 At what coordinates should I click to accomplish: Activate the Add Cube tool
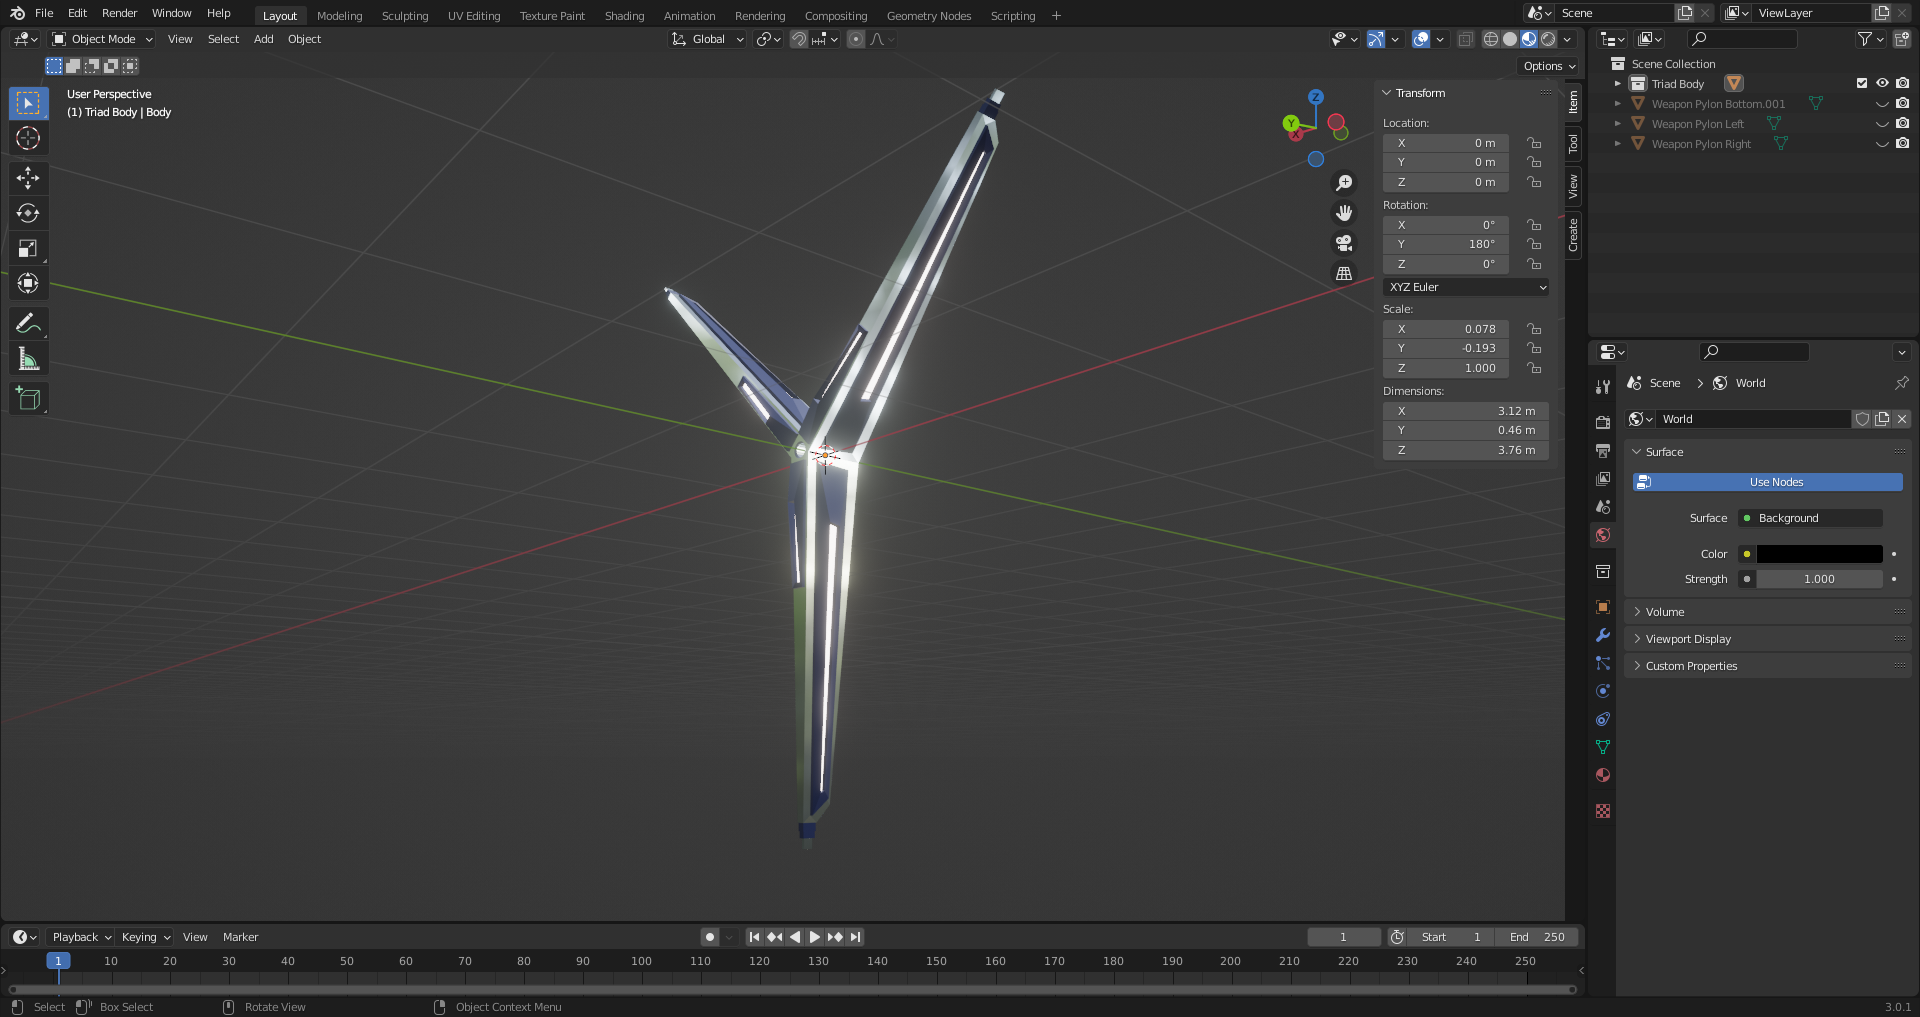pyautogui.click(x=28, y=398)
